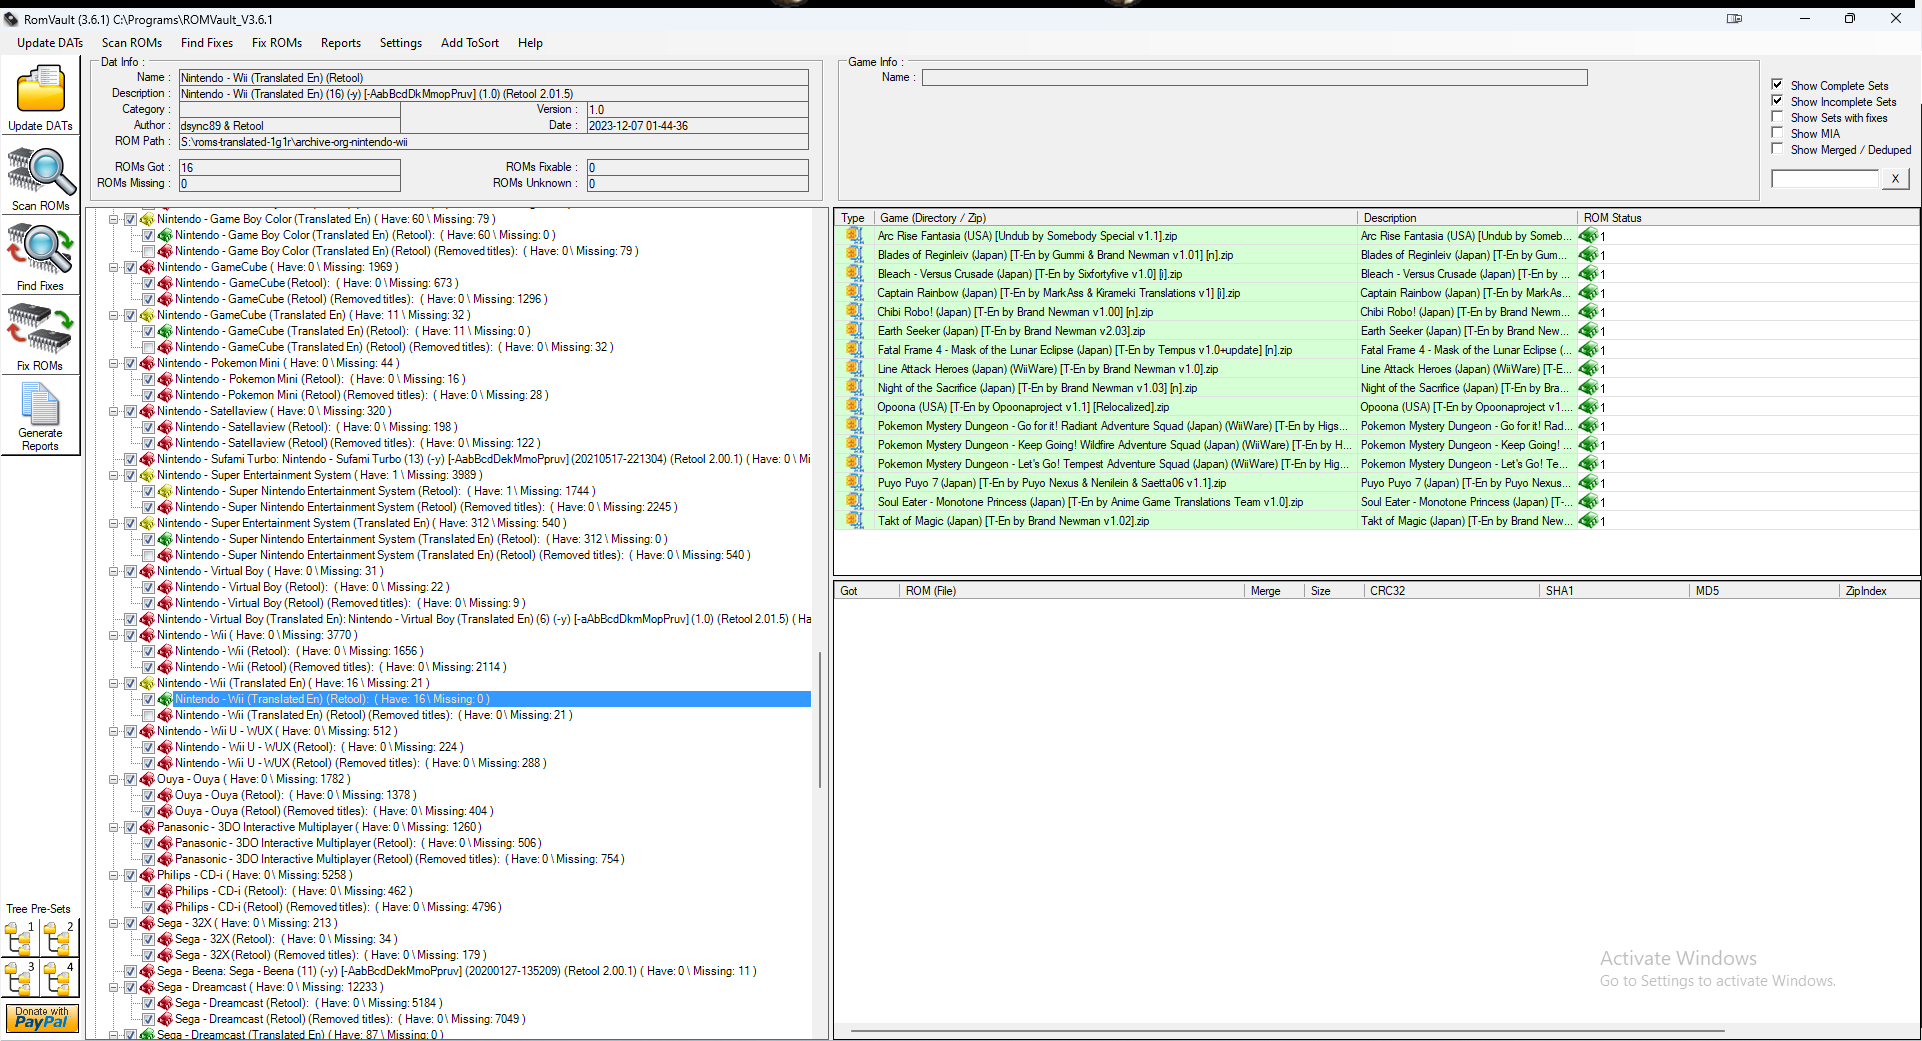Enable Show Merged / Deduped checkbox
The width and height of the screenshot is (1922, 1041).
tap(1777, 149)
